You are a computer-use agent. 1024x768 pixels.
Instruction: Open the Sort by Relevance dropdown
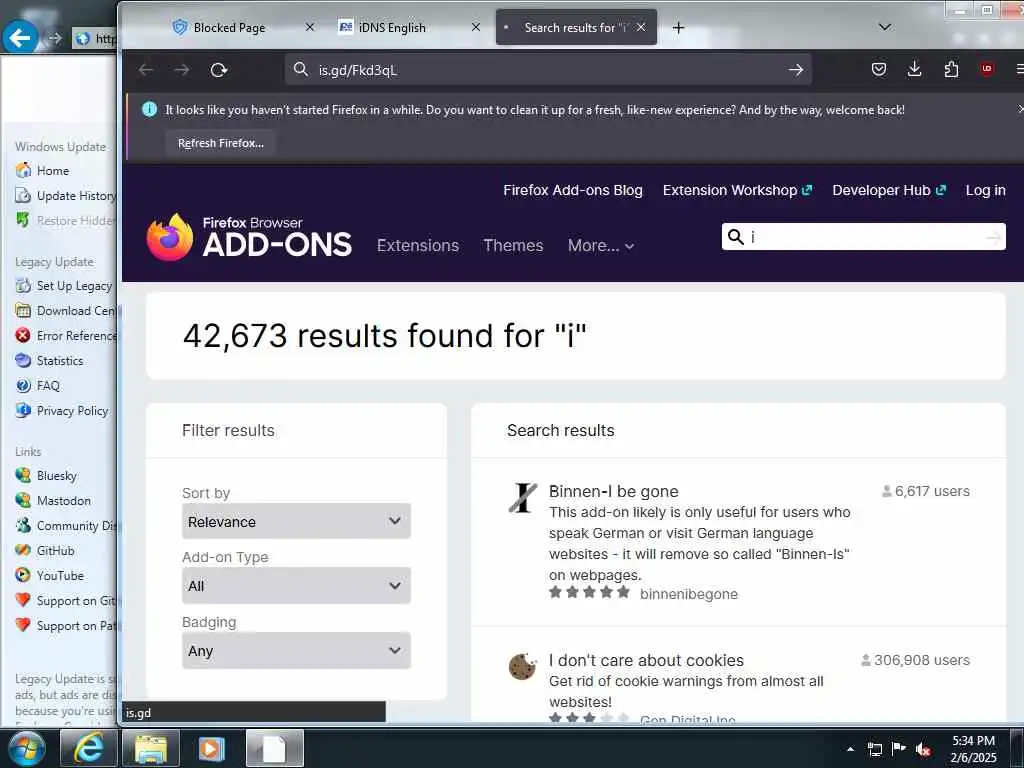click(296, 521)
